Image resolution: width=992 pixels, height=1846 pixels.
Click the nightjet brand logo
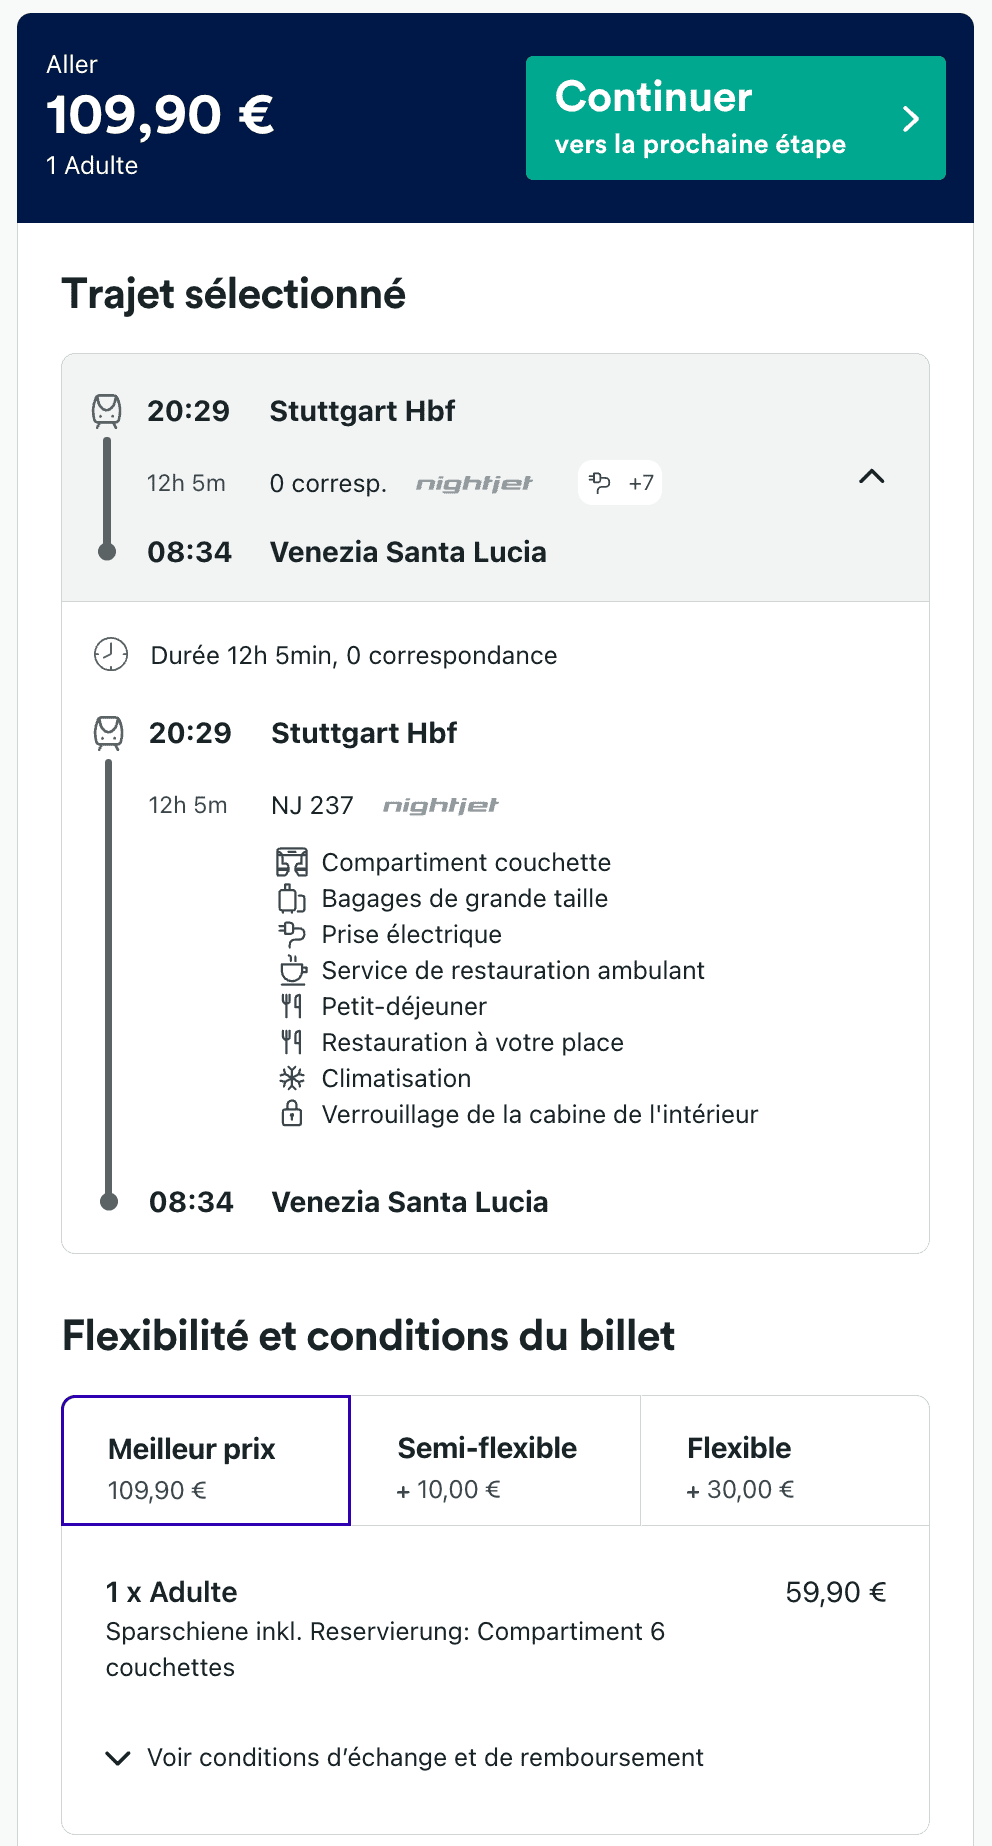(x=474, y=482)
